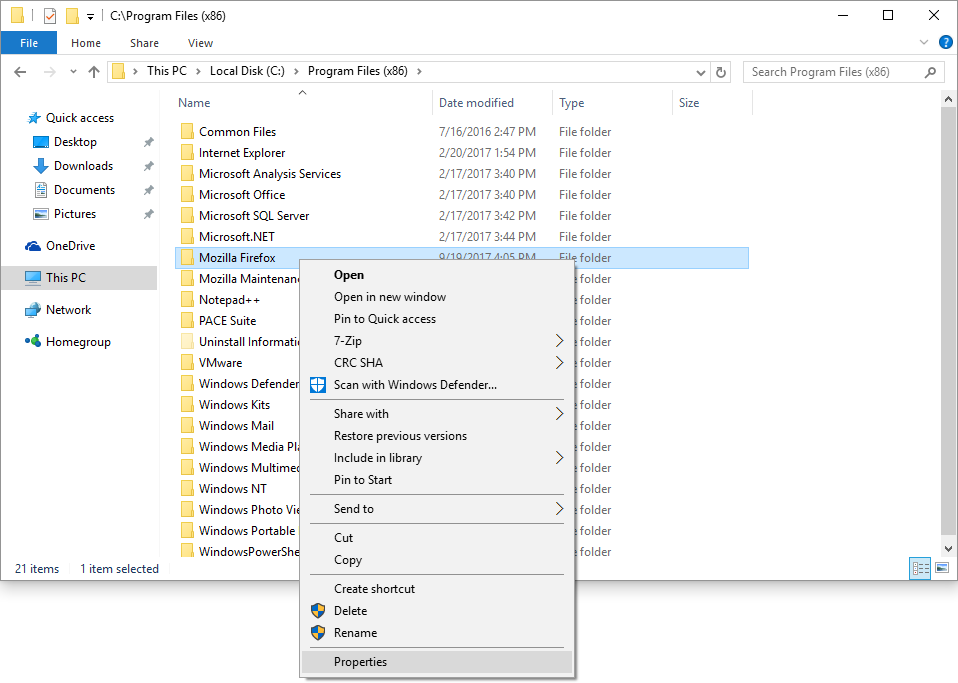The image size is (958, 683).
Task: Choose Delete from the context menu
Action: [437, 610]
